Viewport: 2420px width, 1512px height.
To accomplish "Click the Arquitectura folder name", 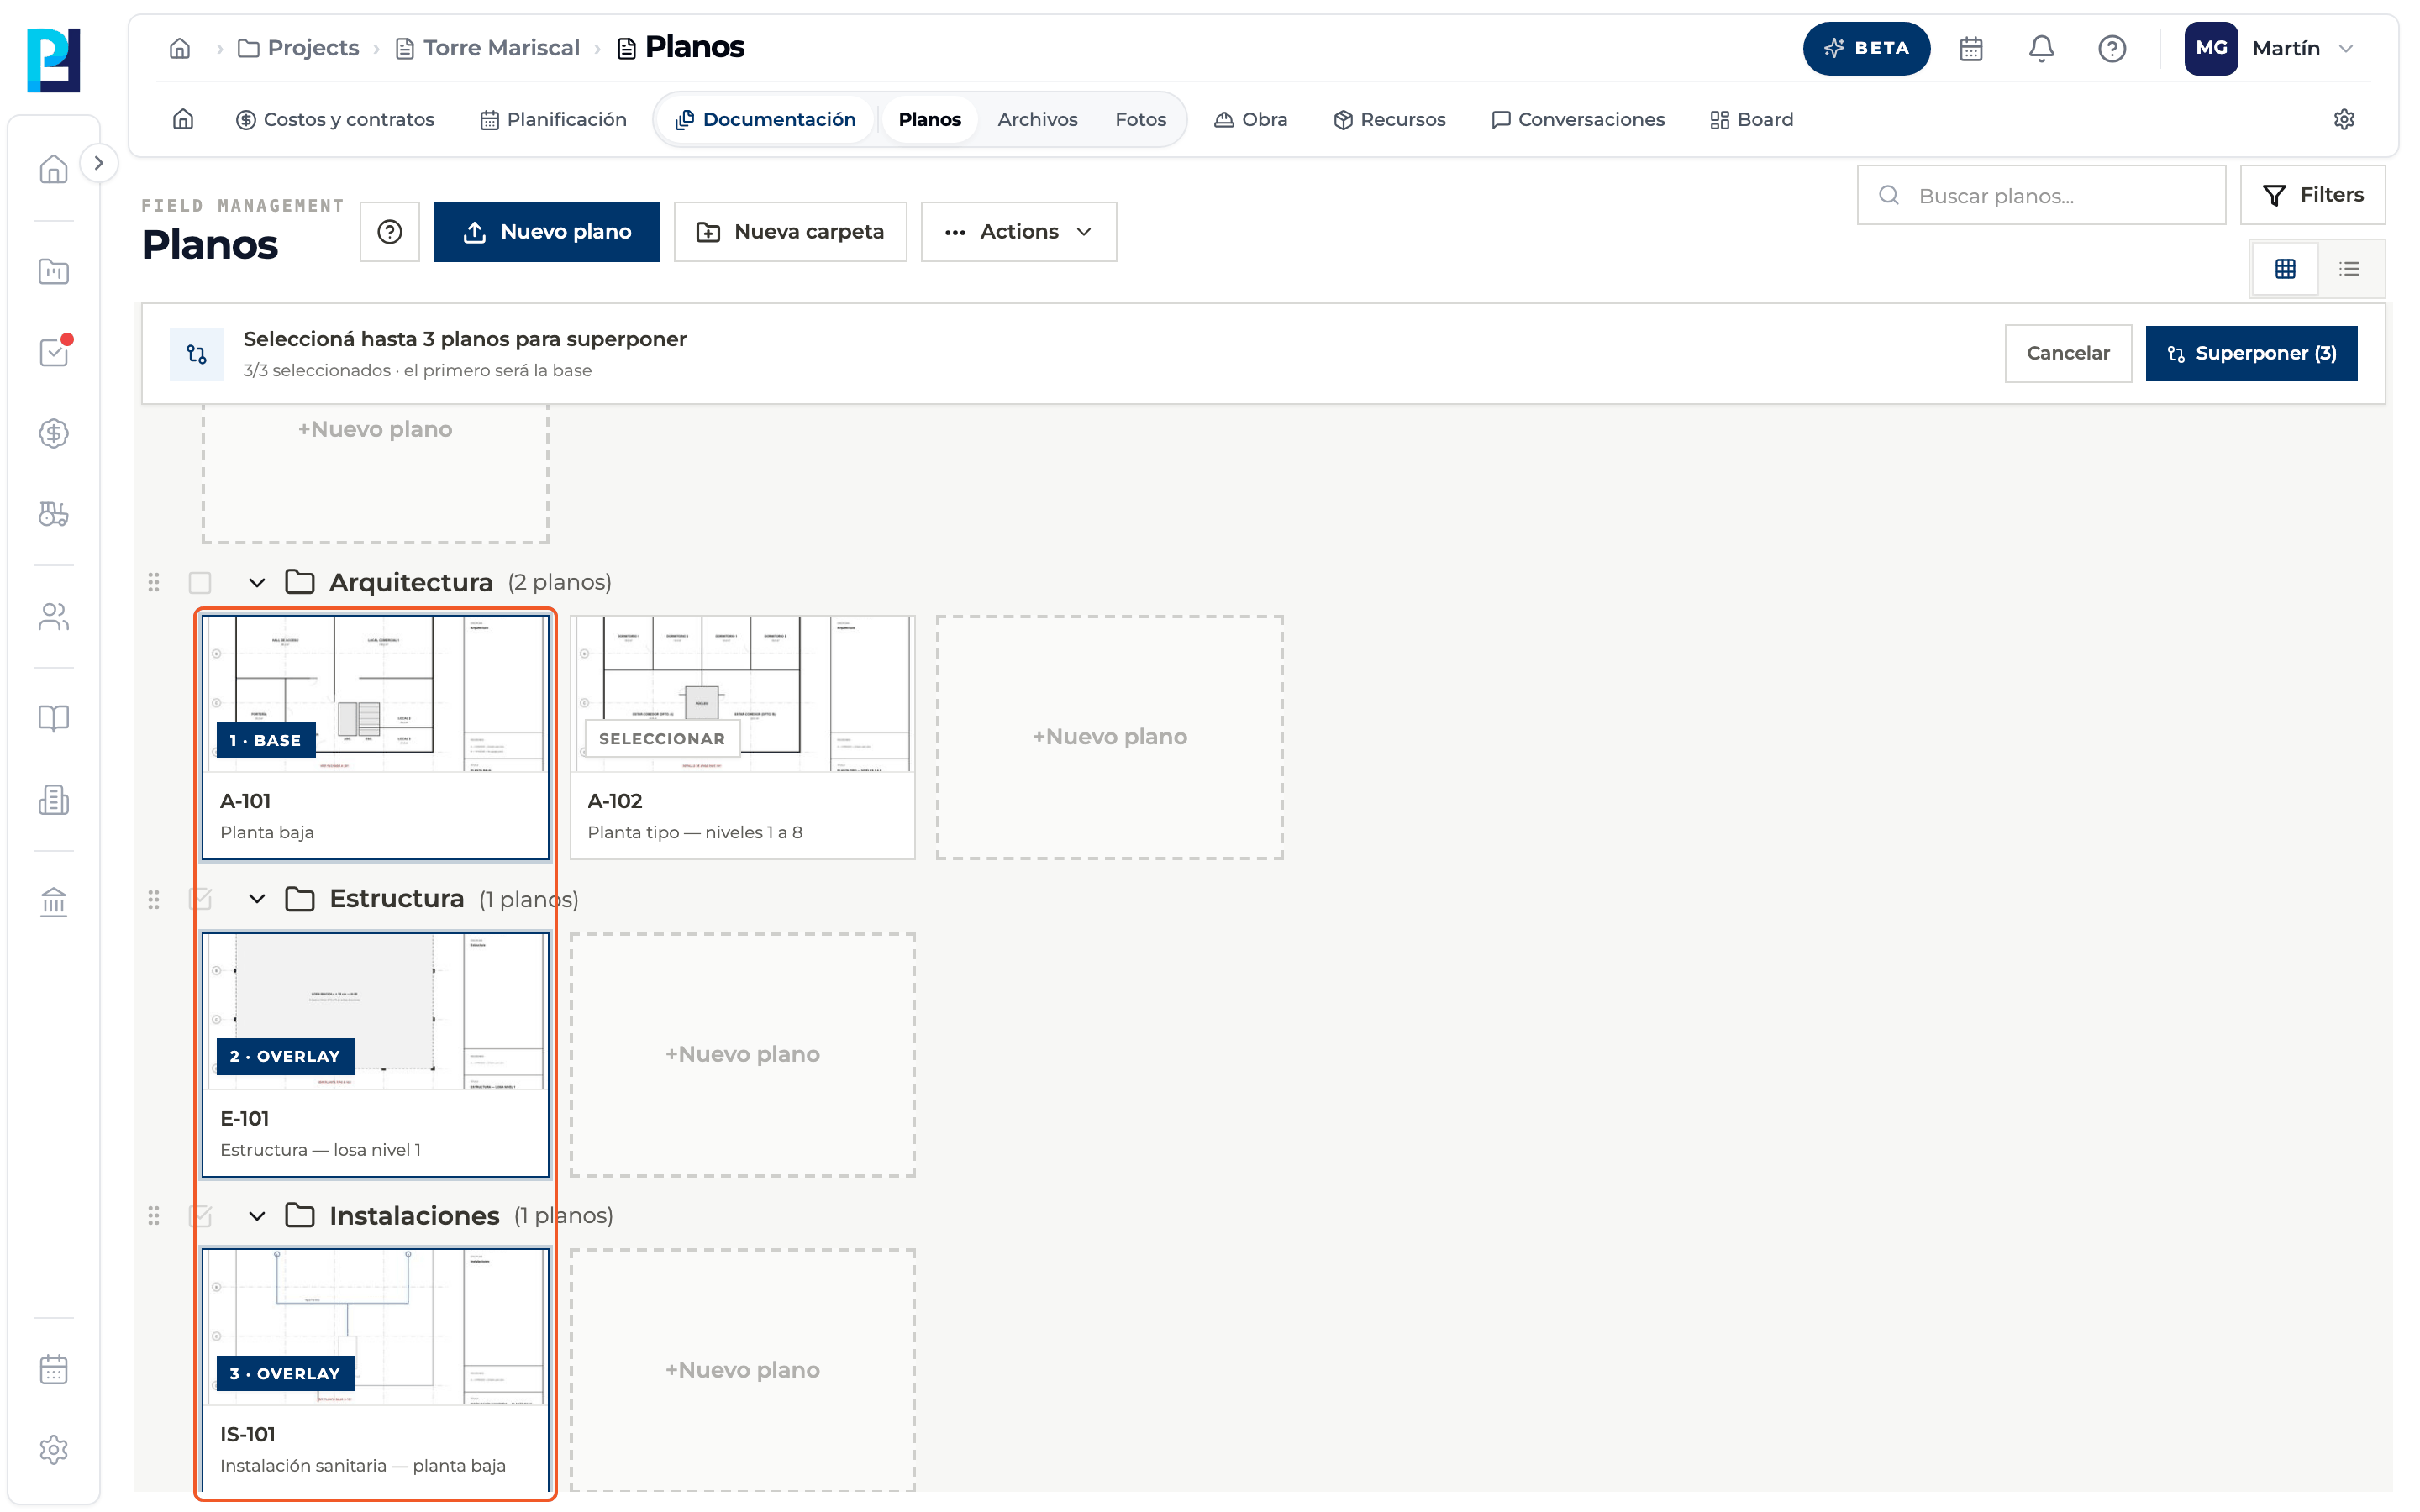I will pos(411,582).
